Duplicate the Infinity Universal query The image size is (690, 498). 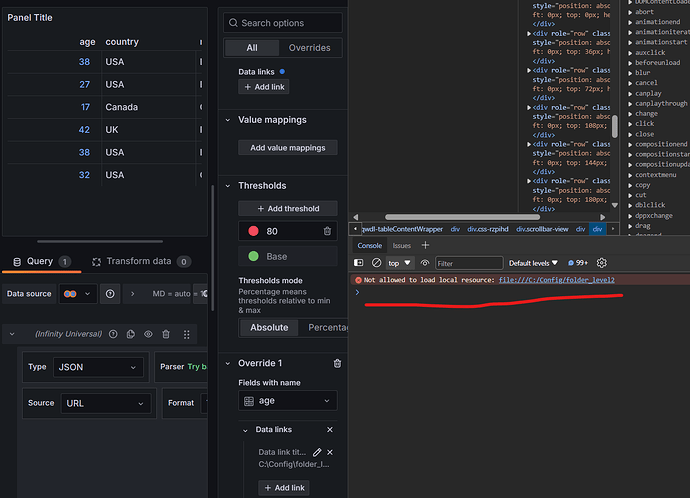tap(131, 334)
